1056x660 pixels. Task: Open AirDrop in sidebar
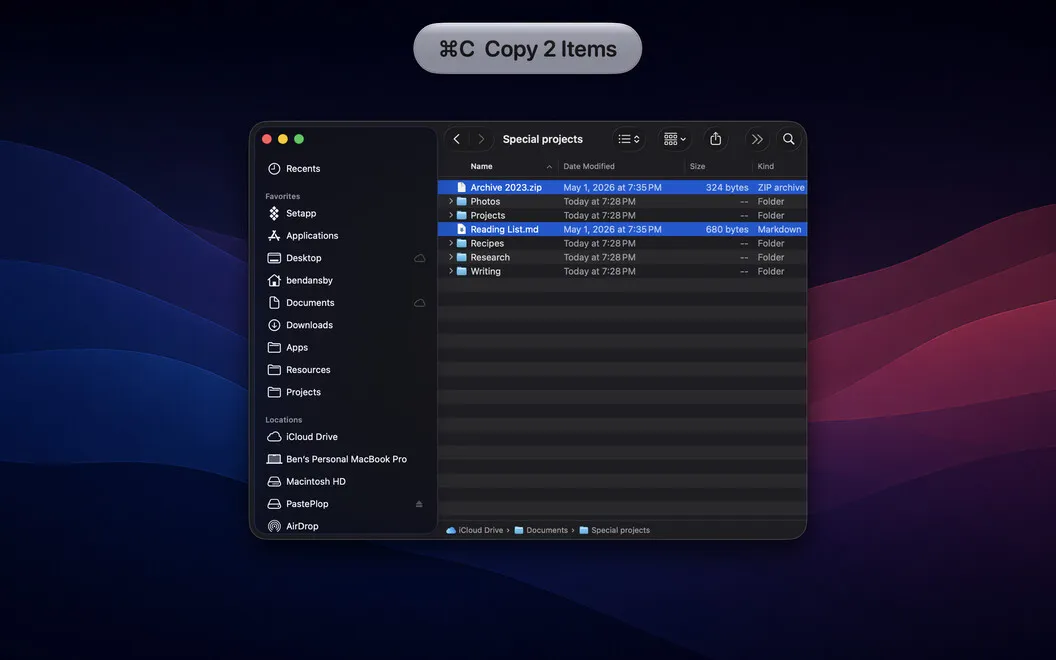302,525
